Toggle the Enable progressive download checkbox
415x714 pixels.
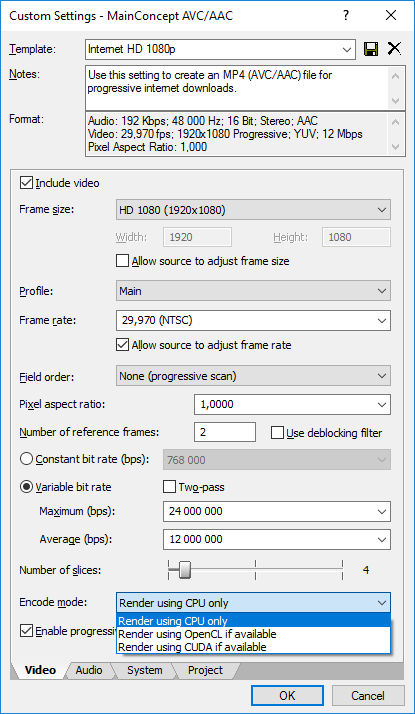[25, 631]
